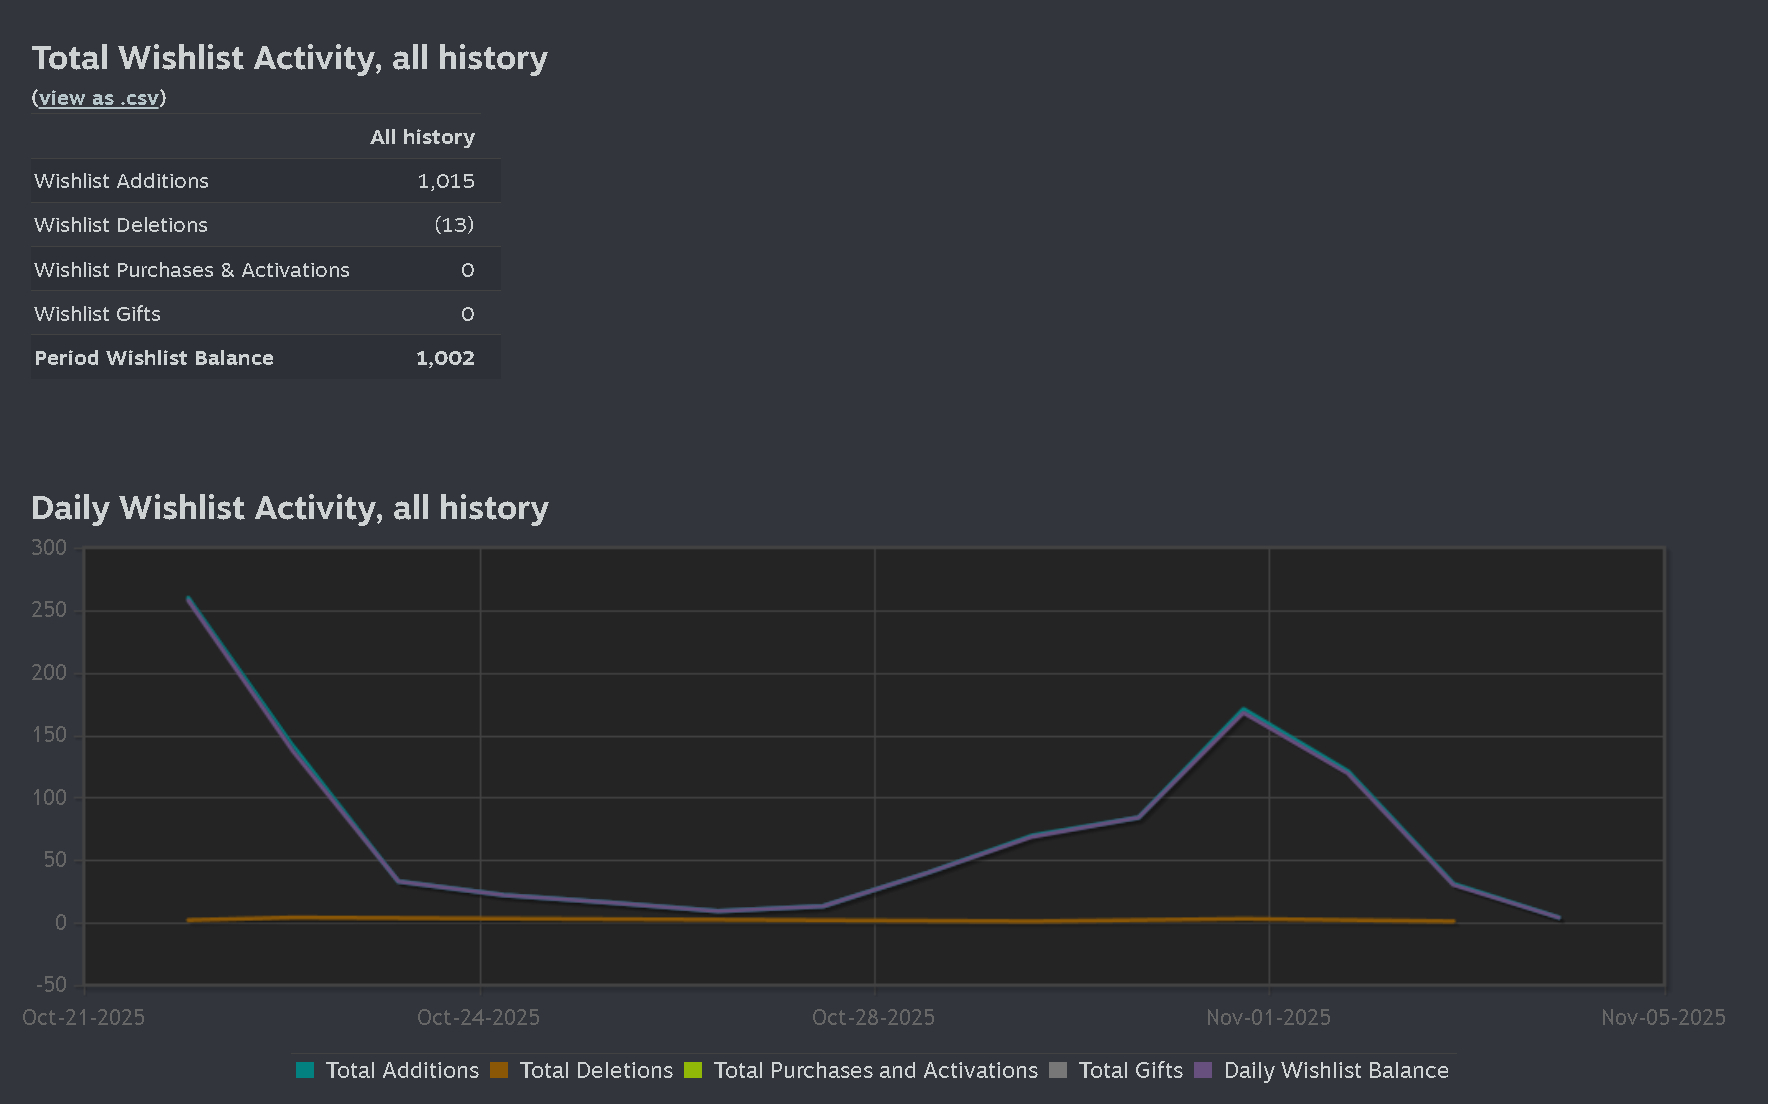Viewport: 1768px width, 1104px height.
Task: Click the Oct-28-2025 x-axis label
Action: point(873,1017)
